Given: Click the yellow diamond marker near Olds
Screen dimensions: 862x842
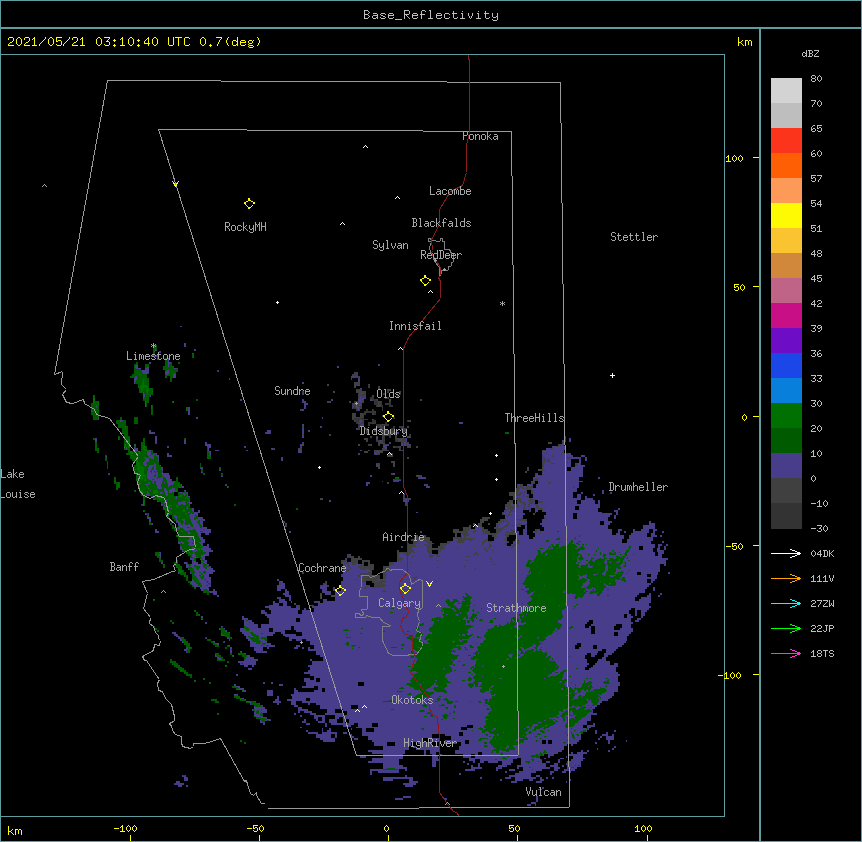Looking at the screenshot, I should point(388,417).
